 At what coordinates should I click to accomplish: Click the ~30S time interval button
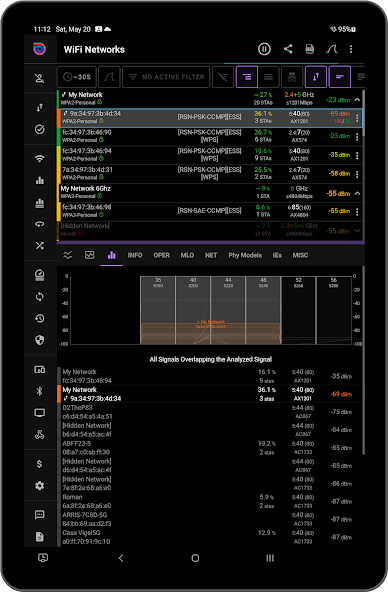coord(77,77)
